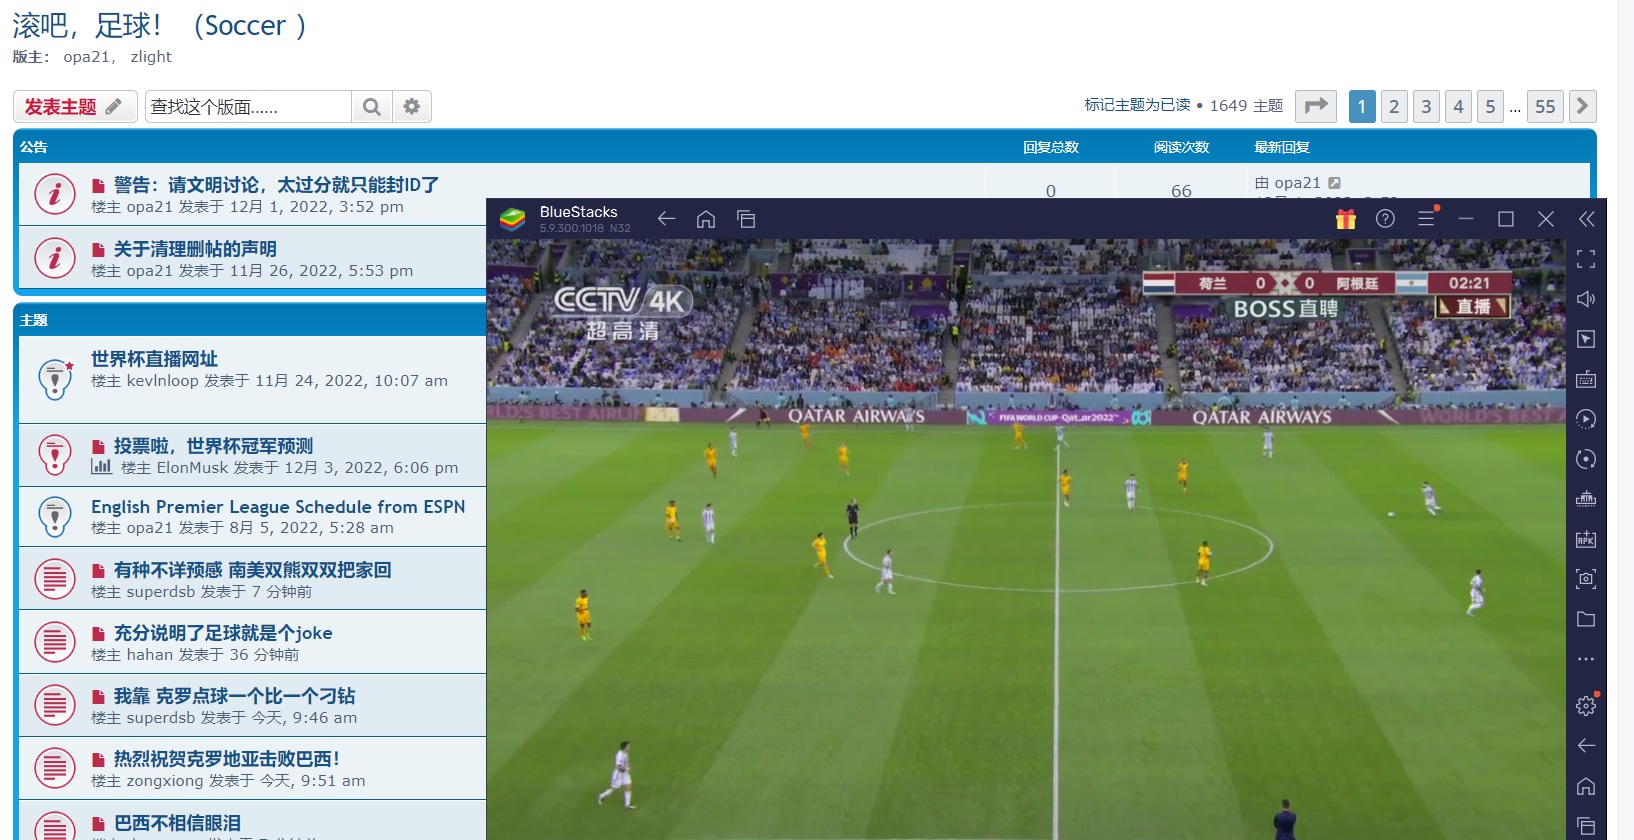Collapse the BlueStacks side toolbar with double chevron

point(1586,219)
